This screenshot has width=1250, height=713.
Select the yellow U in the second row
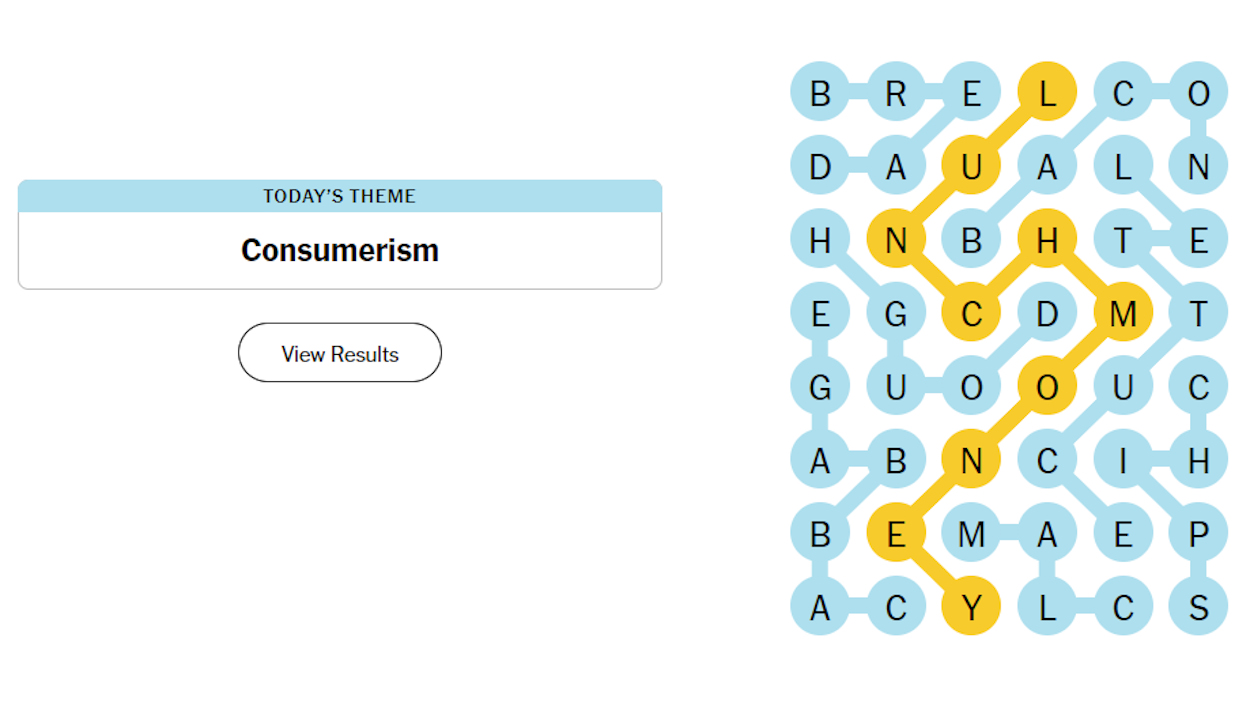click(x=971, y=166)
